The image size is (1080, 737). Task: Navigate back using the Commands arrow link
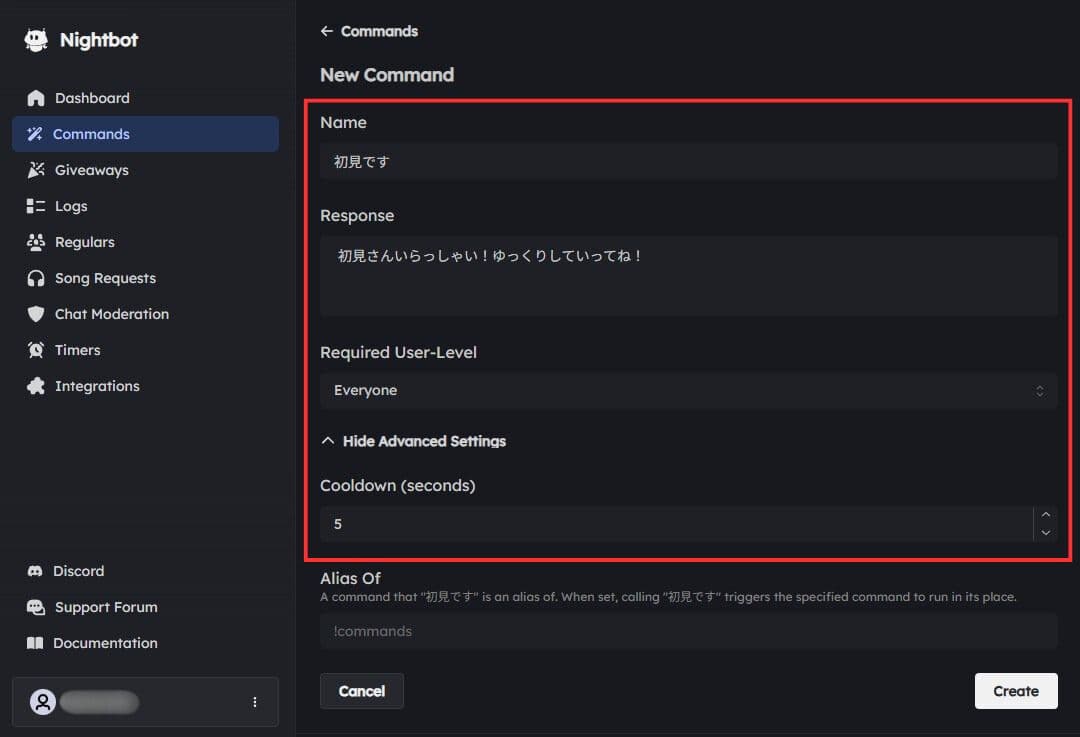327,31
